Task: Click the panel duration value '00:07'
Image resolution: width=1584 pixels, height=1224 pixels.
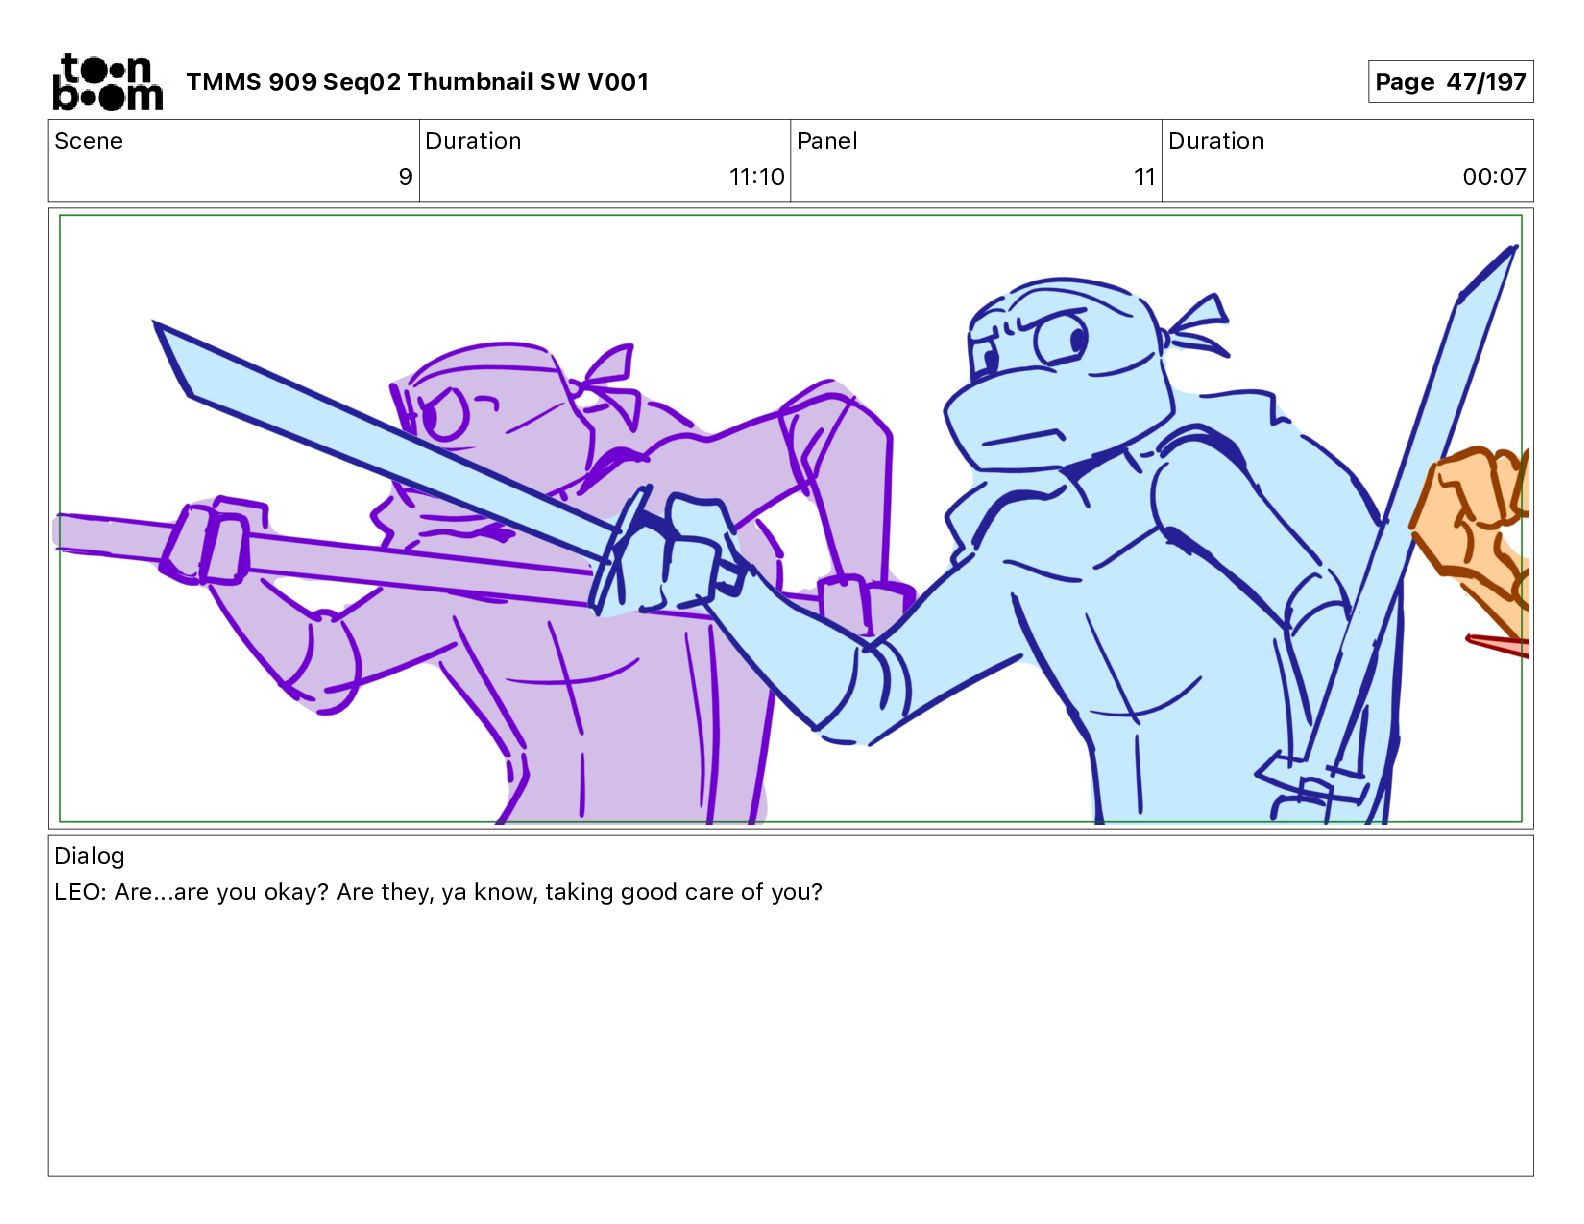Action: pos(1494,177)
